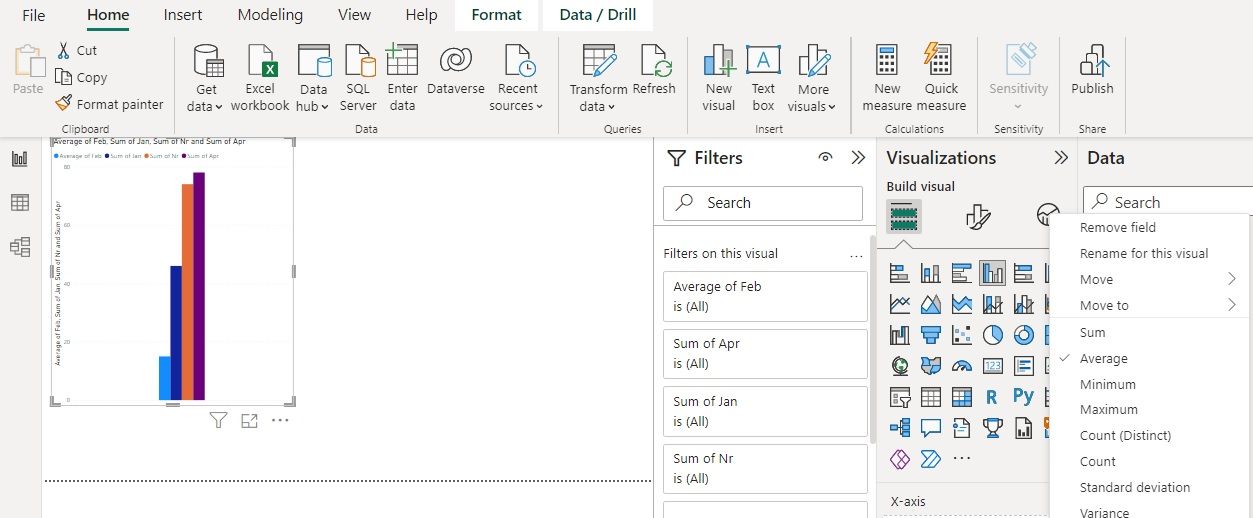Screen dimensions: 1253x518
Task: Select the scatter chart visual
Action: (962, 335)
